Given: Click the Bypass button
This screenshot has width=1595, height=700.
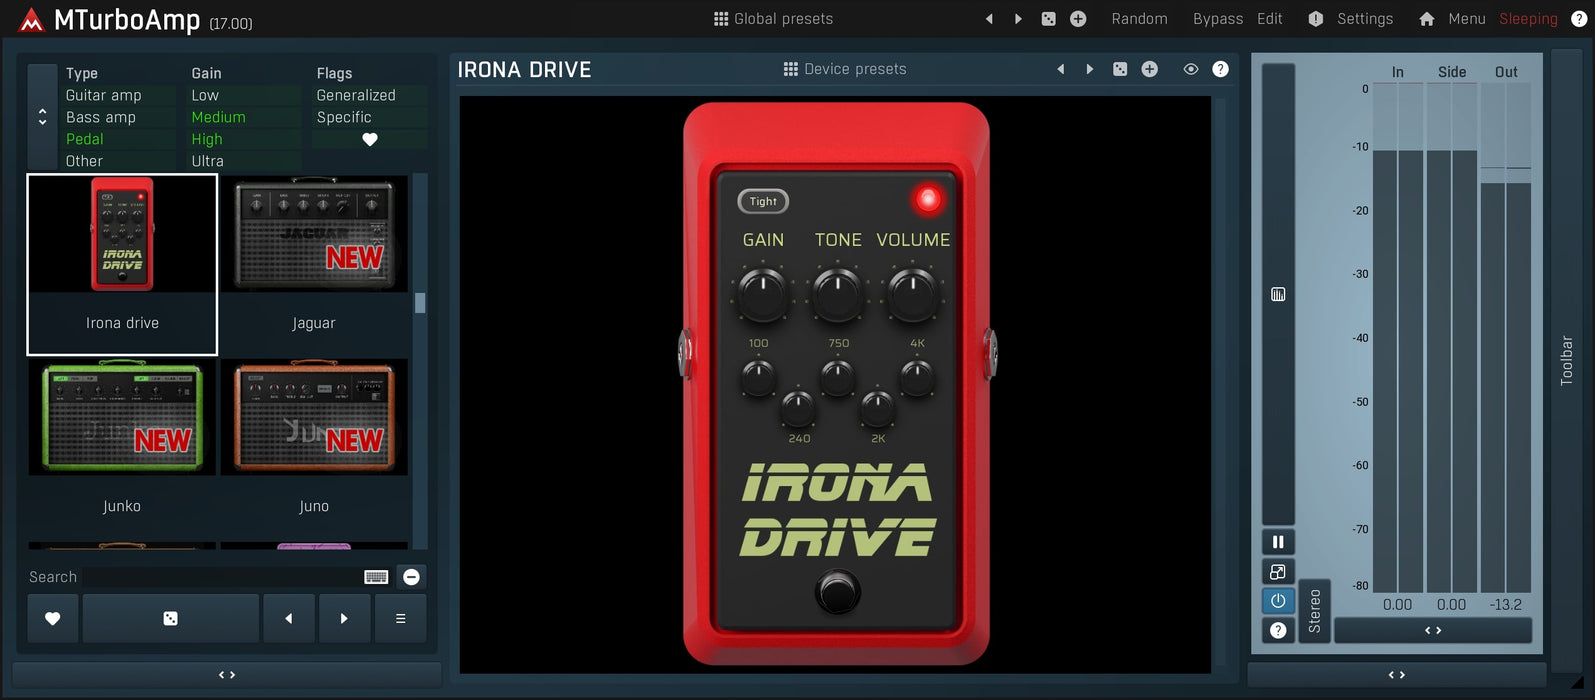Looking at the screenshot, I should coord(1217,19).
